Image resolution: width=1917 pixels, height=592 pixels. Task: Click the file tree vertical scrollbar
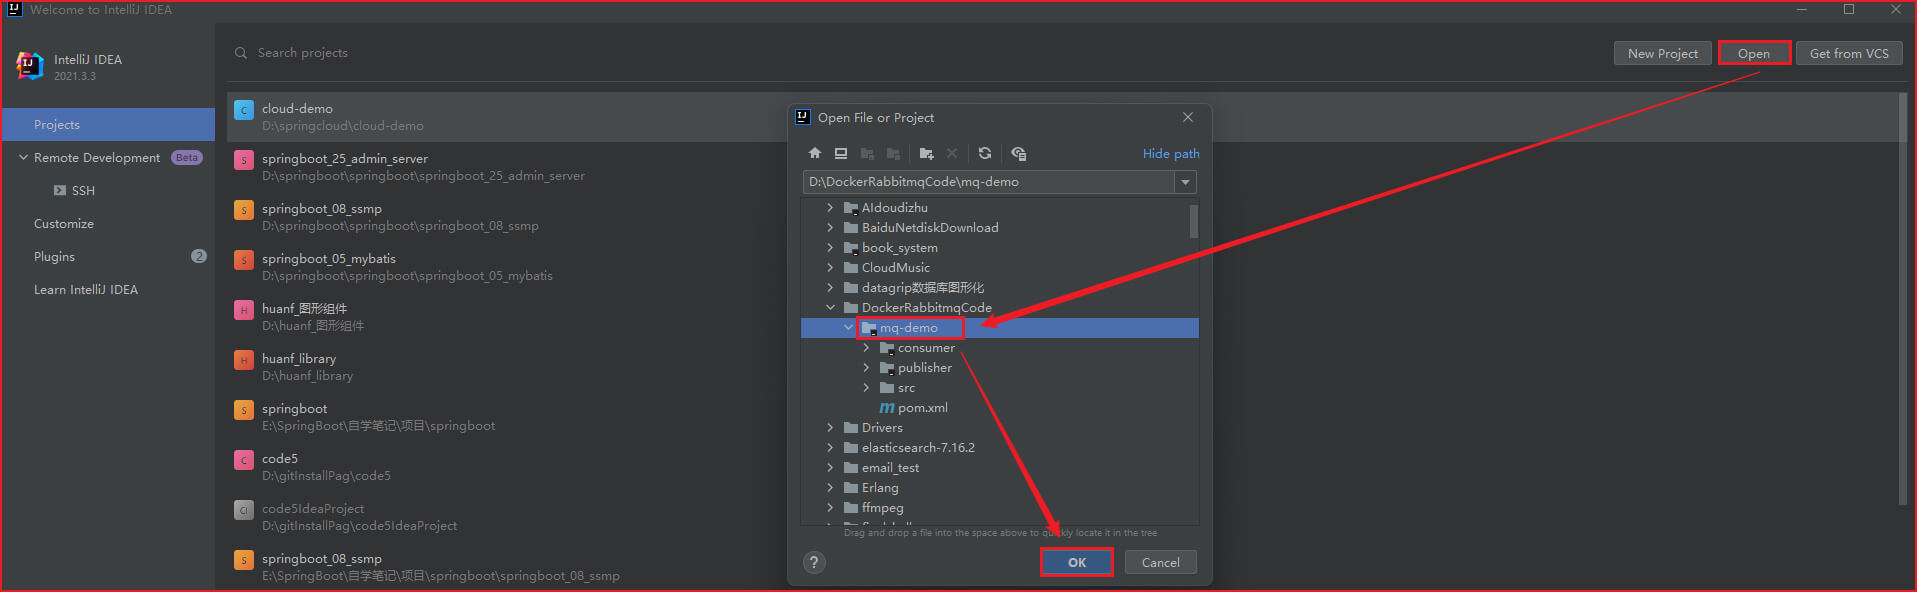point(1194,221)
